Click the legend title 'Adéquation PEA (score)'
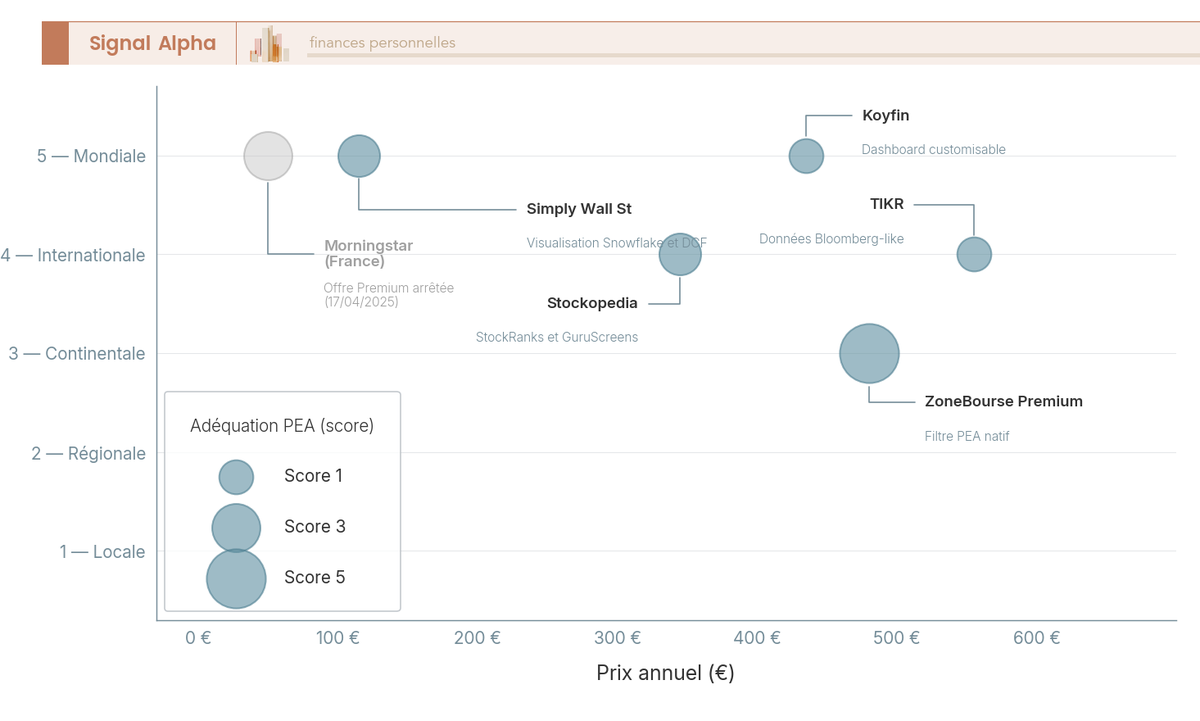Screen dimensions: 1200x721 pyautogui.click(x=282, y=426)
